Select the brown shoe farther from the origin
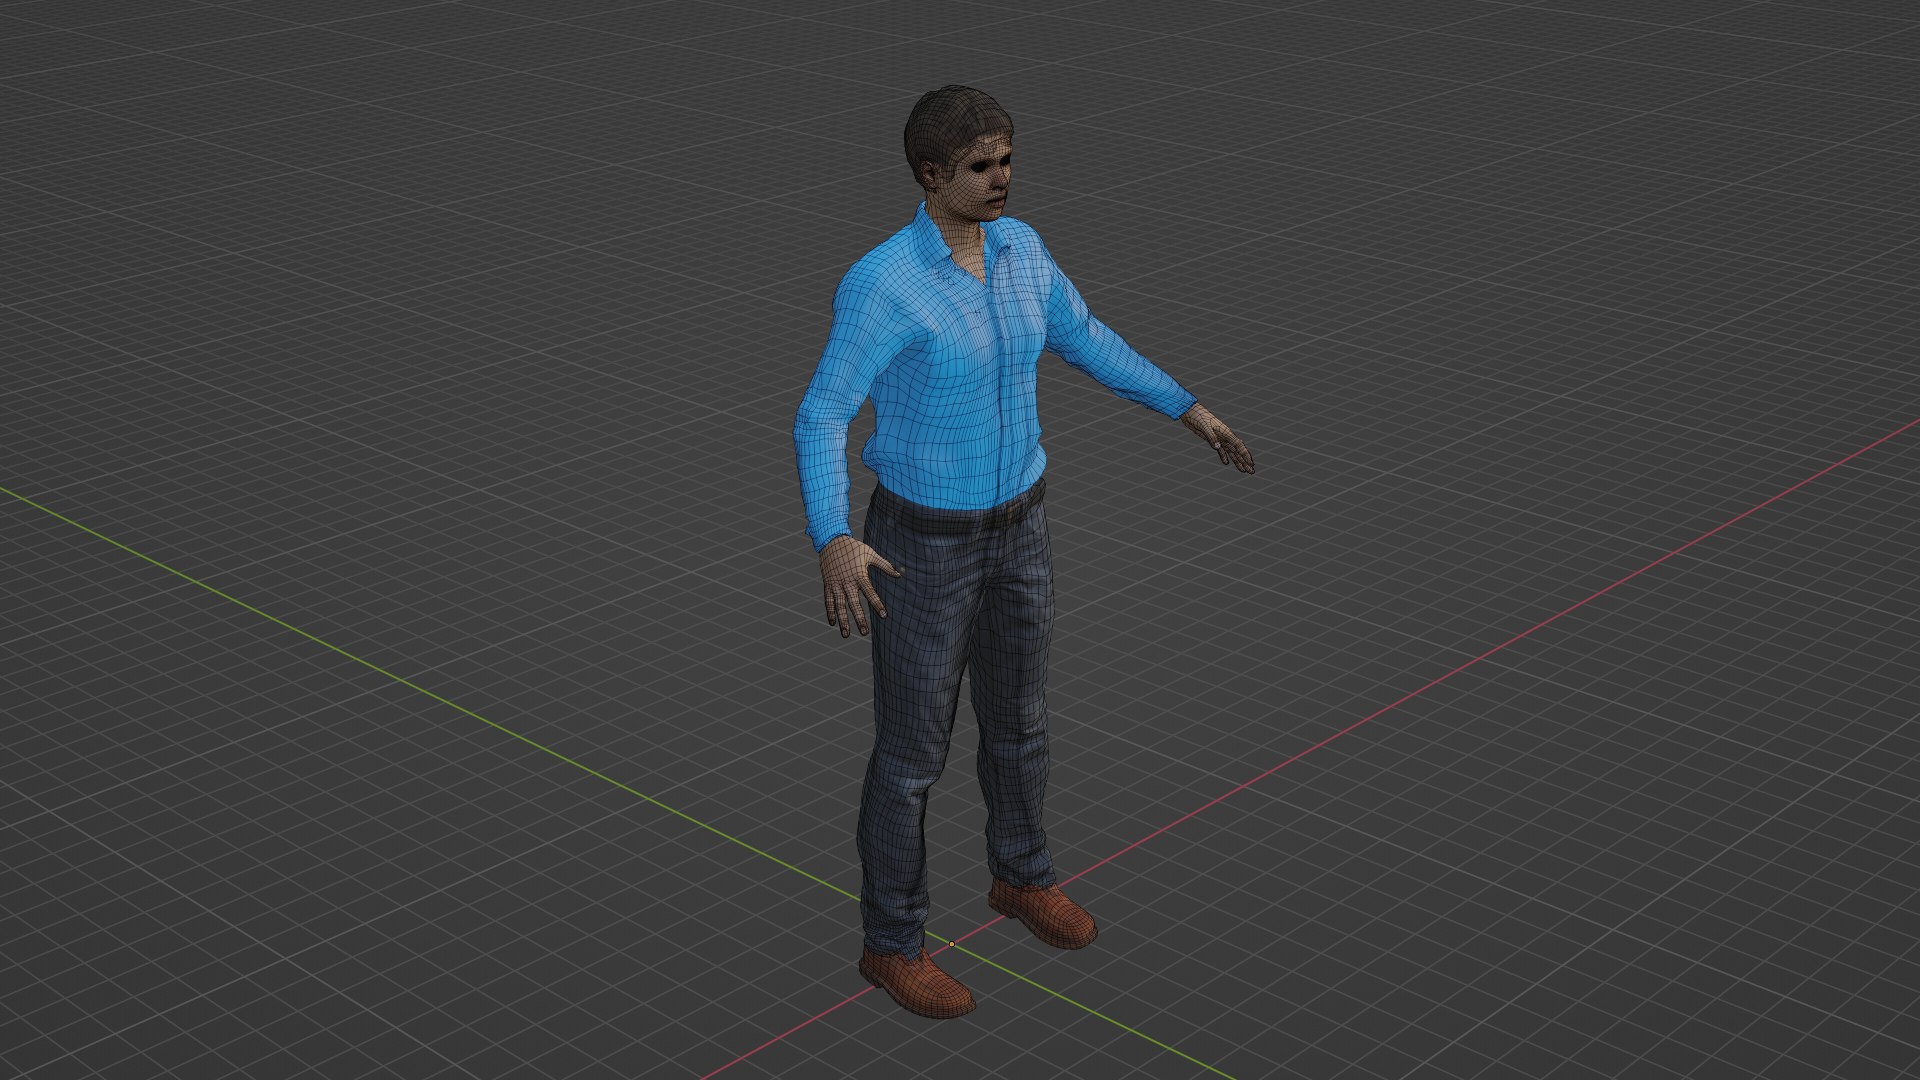 click(x=1044, y=913)
